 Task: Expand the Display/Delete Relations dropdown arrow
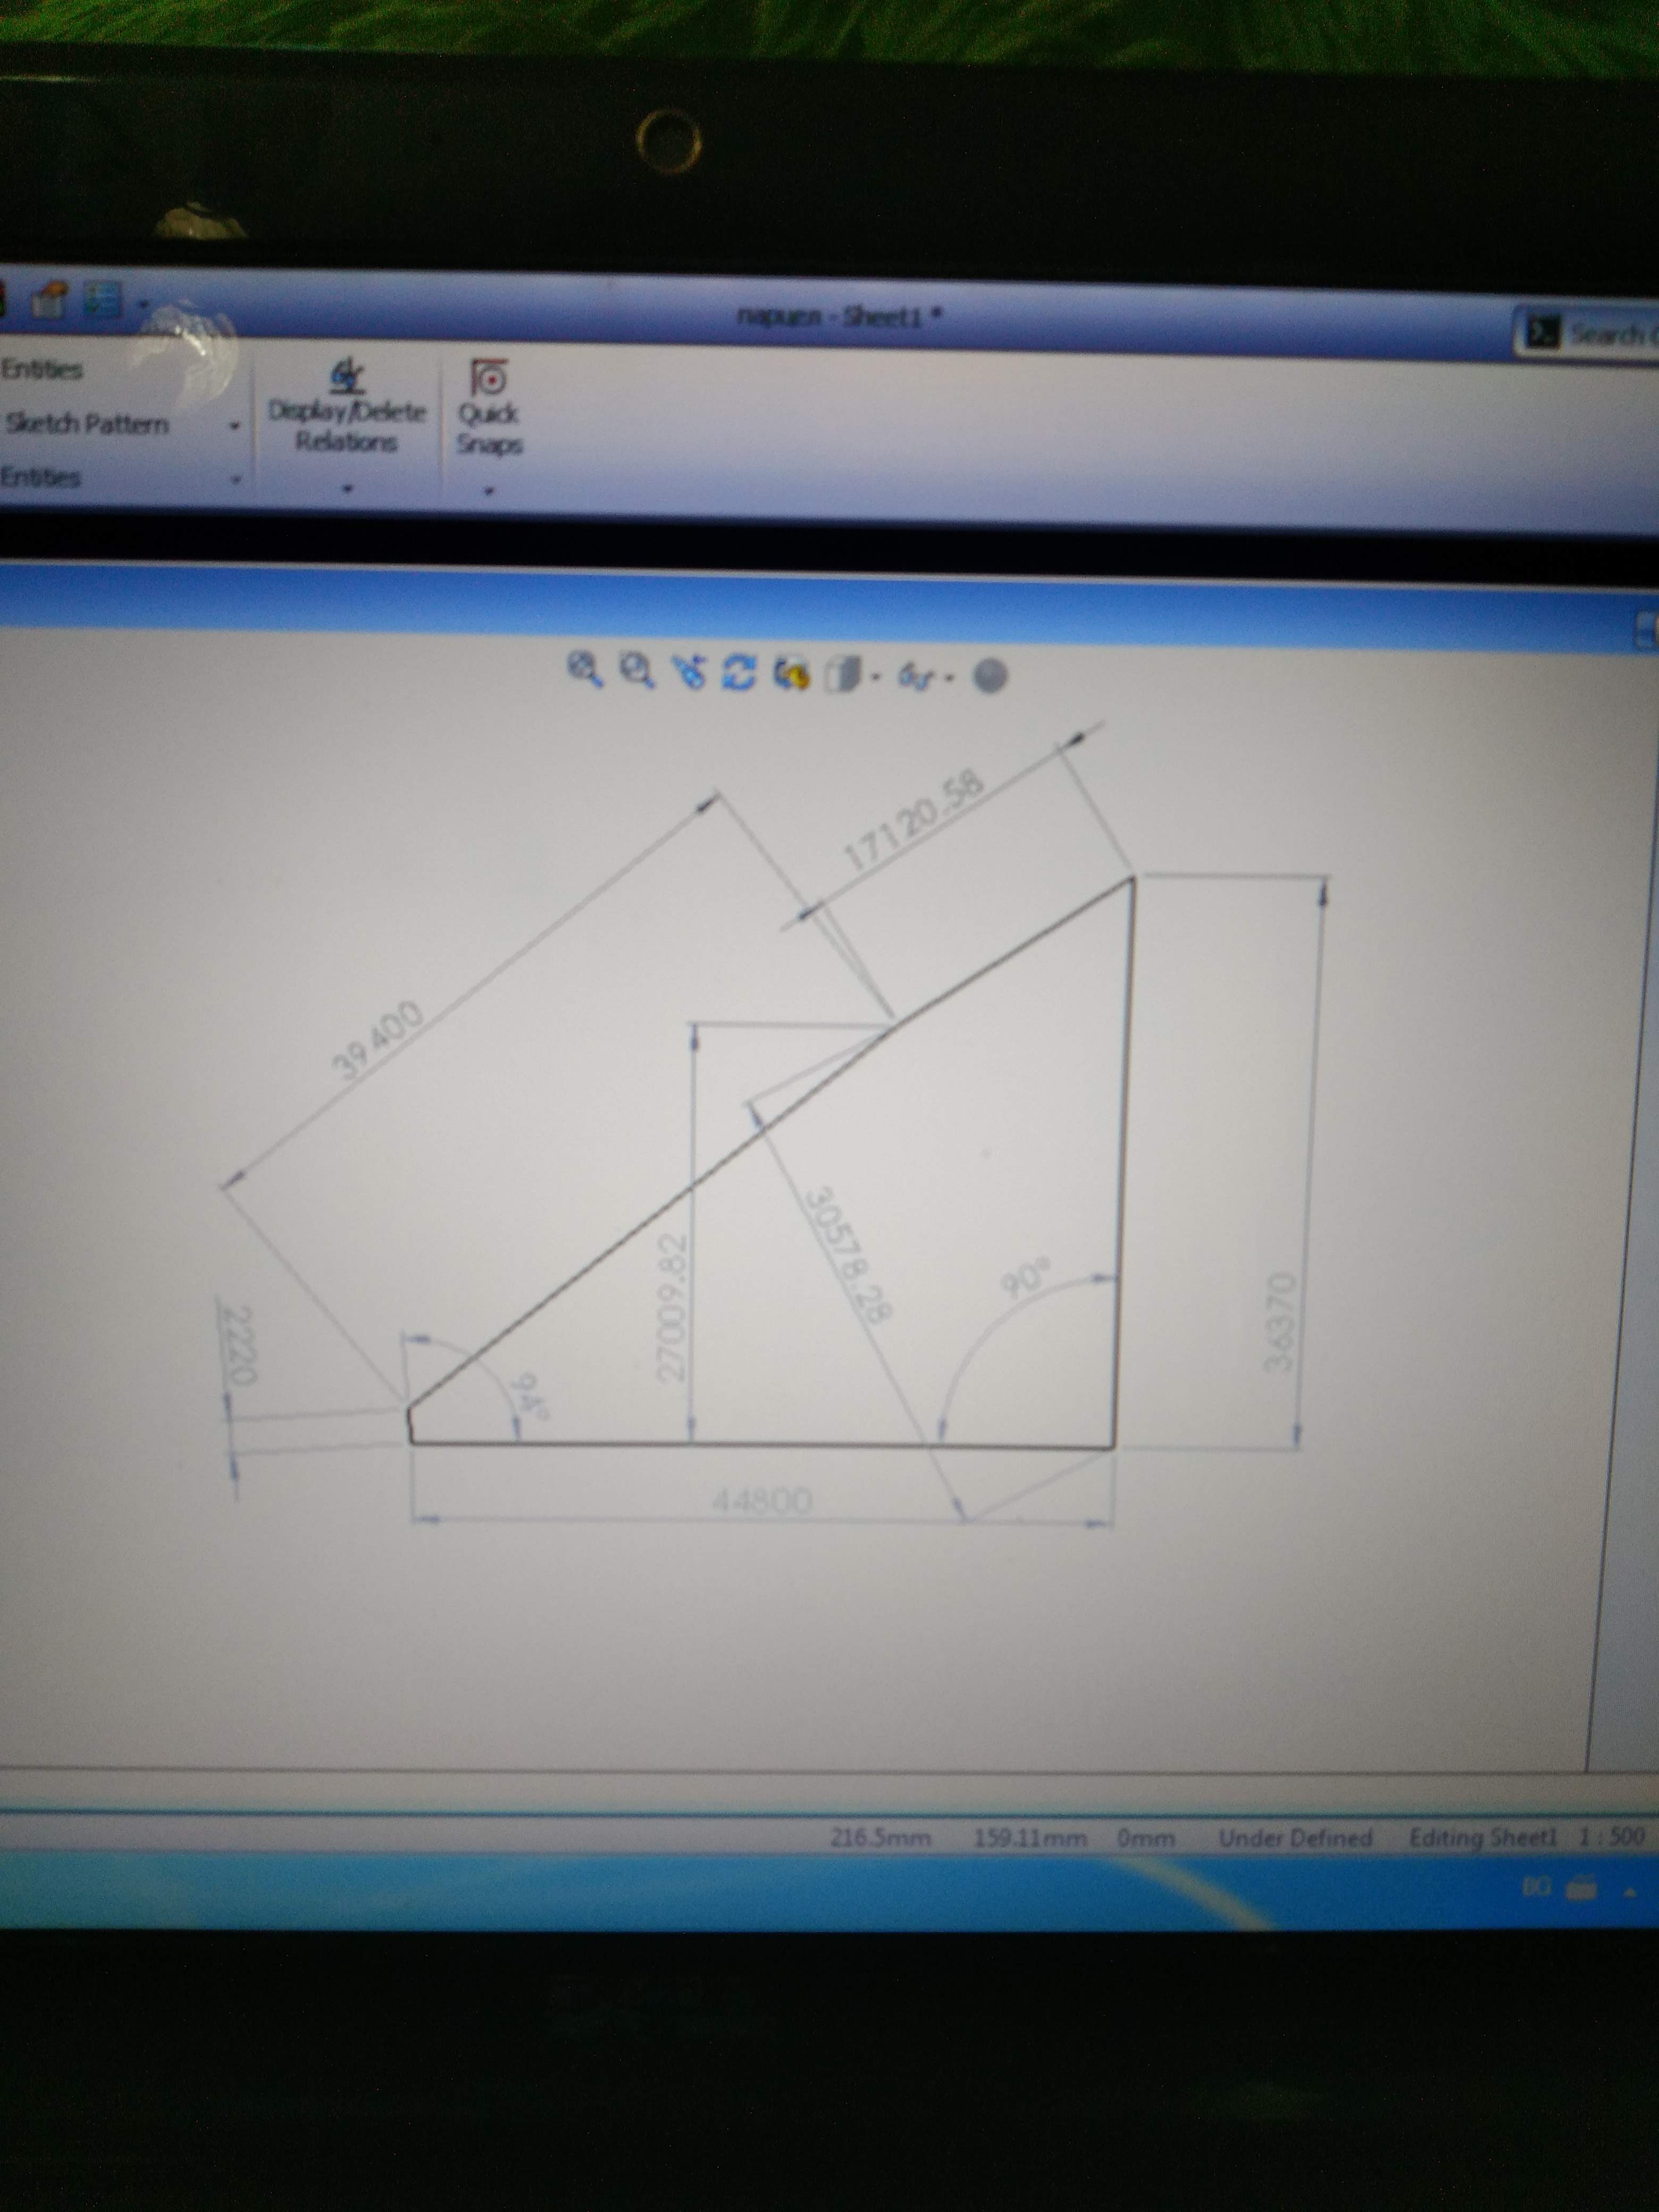[x=347, y=489]
